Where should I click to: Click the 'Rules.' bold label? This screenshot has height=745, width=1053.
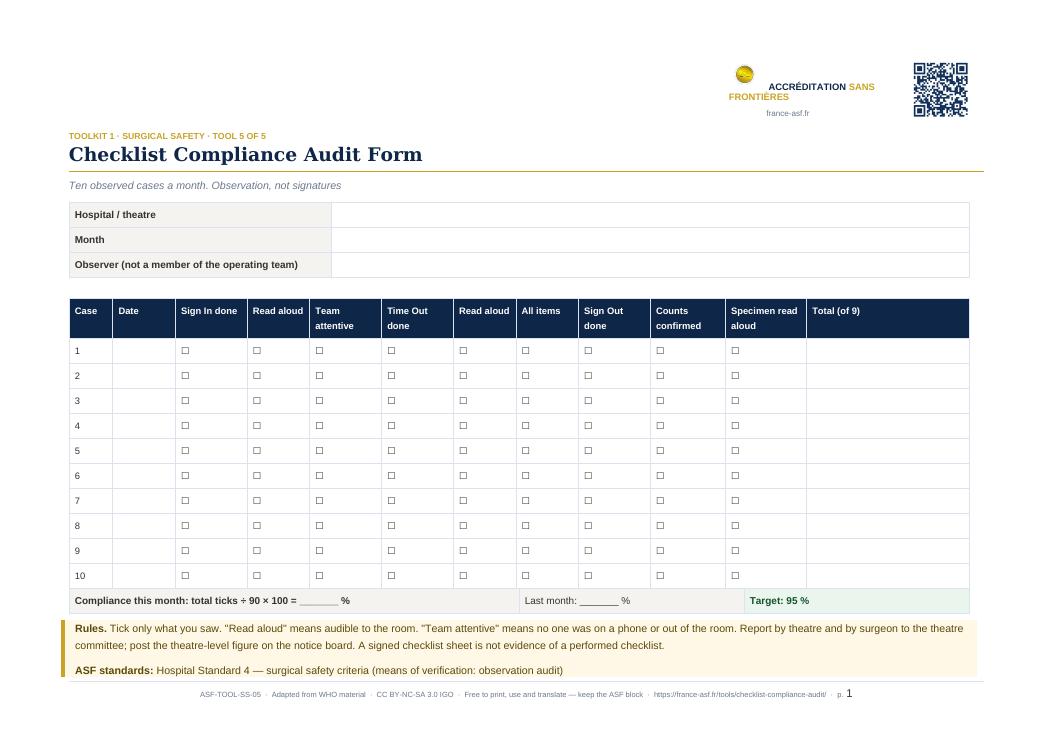(x=91, y=629)
